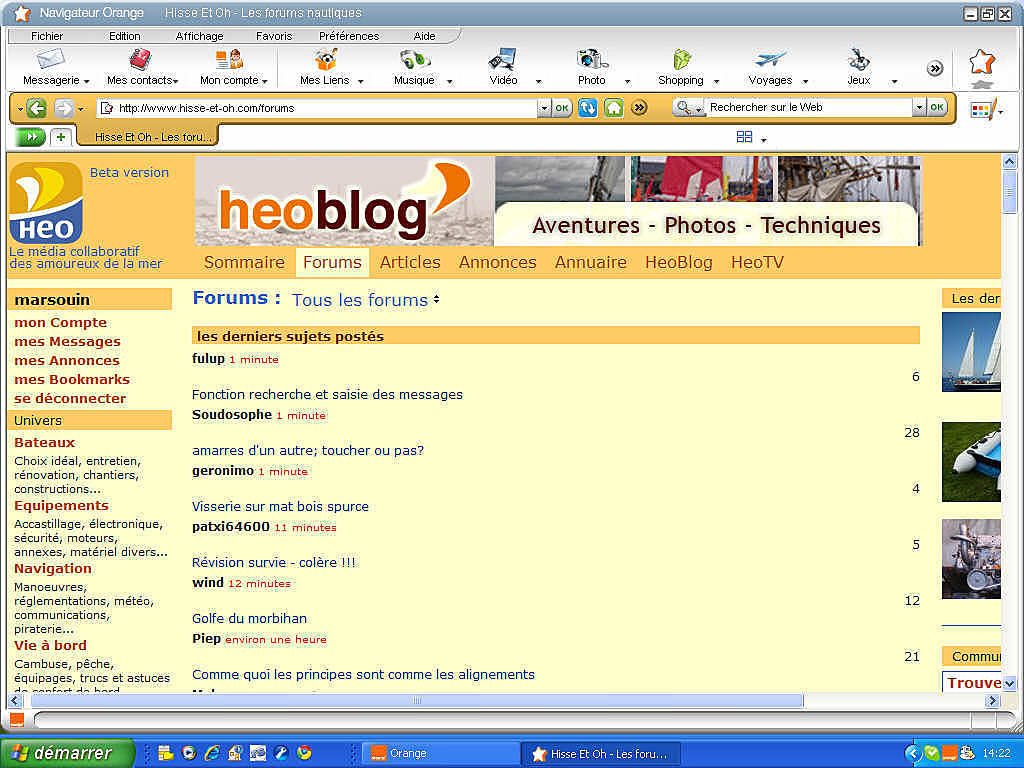Go to the browser home page icon
Image resolution: width=1024 pixels, height=768 pixels.
click(x=613, y=108)
